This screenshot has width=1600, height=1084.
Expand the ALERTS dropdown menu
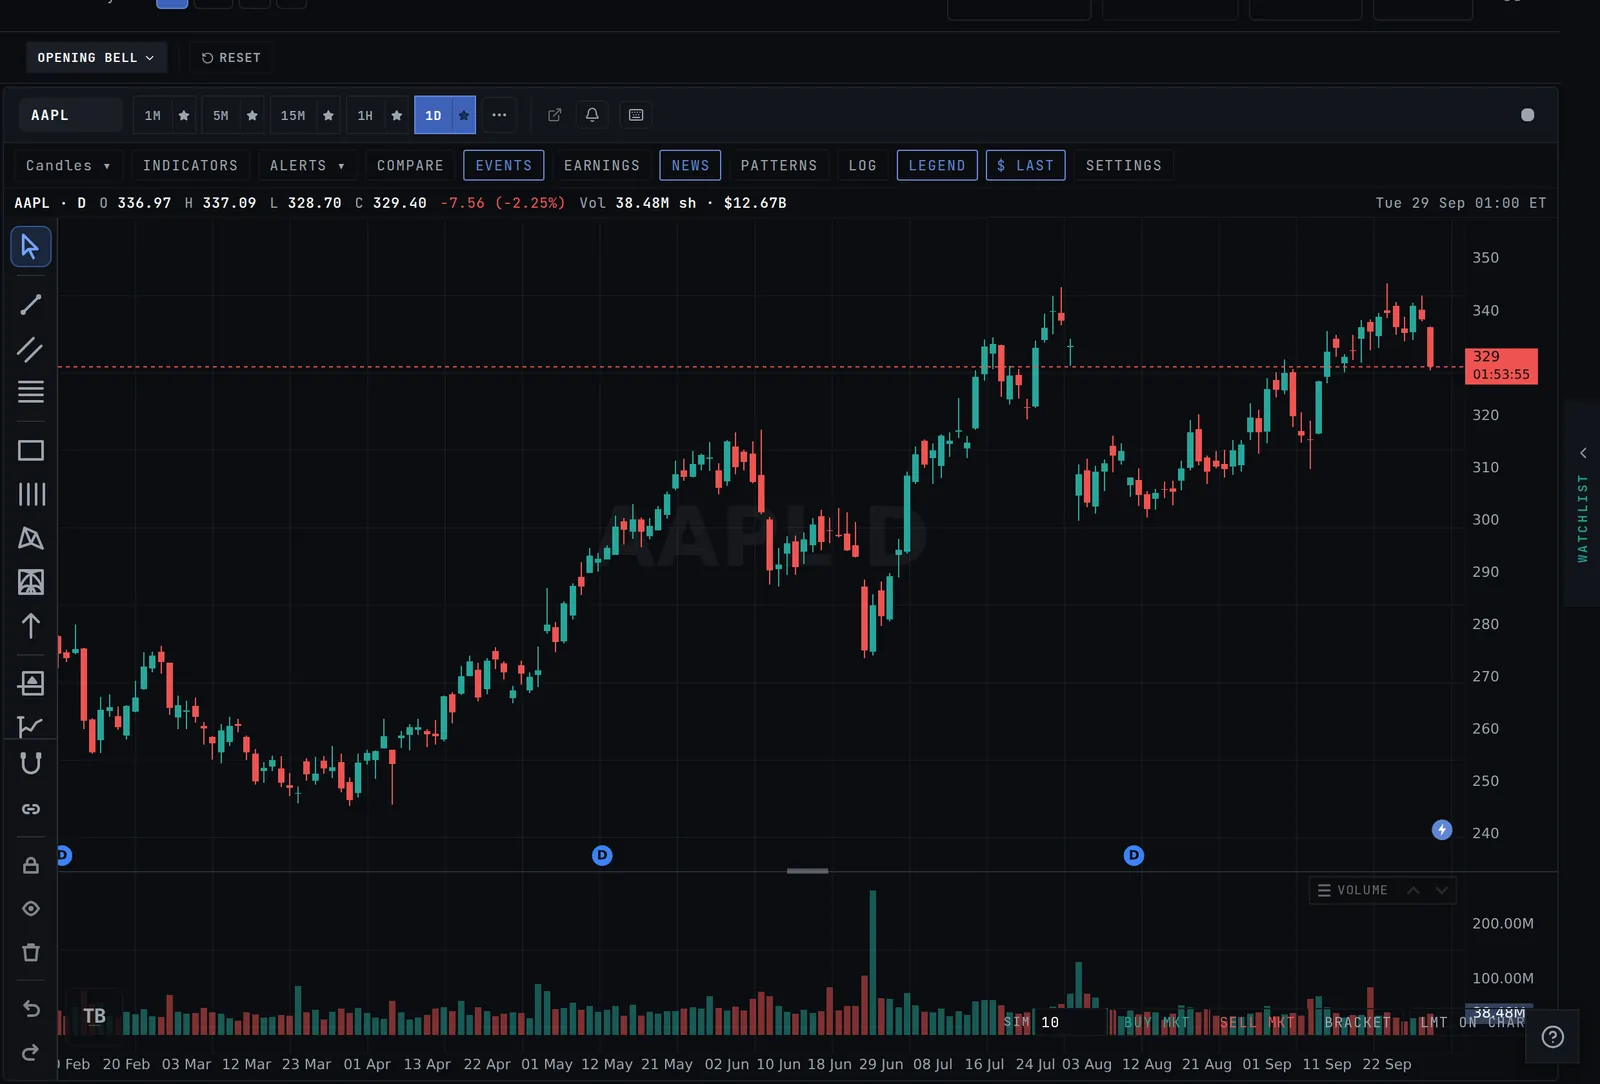[x=307, y=166]
